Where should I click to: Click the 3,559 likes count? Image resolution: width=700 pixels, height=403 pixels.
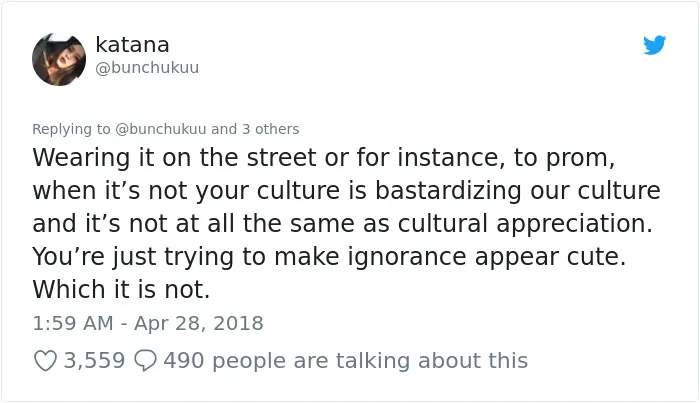(x=94, y=361)
